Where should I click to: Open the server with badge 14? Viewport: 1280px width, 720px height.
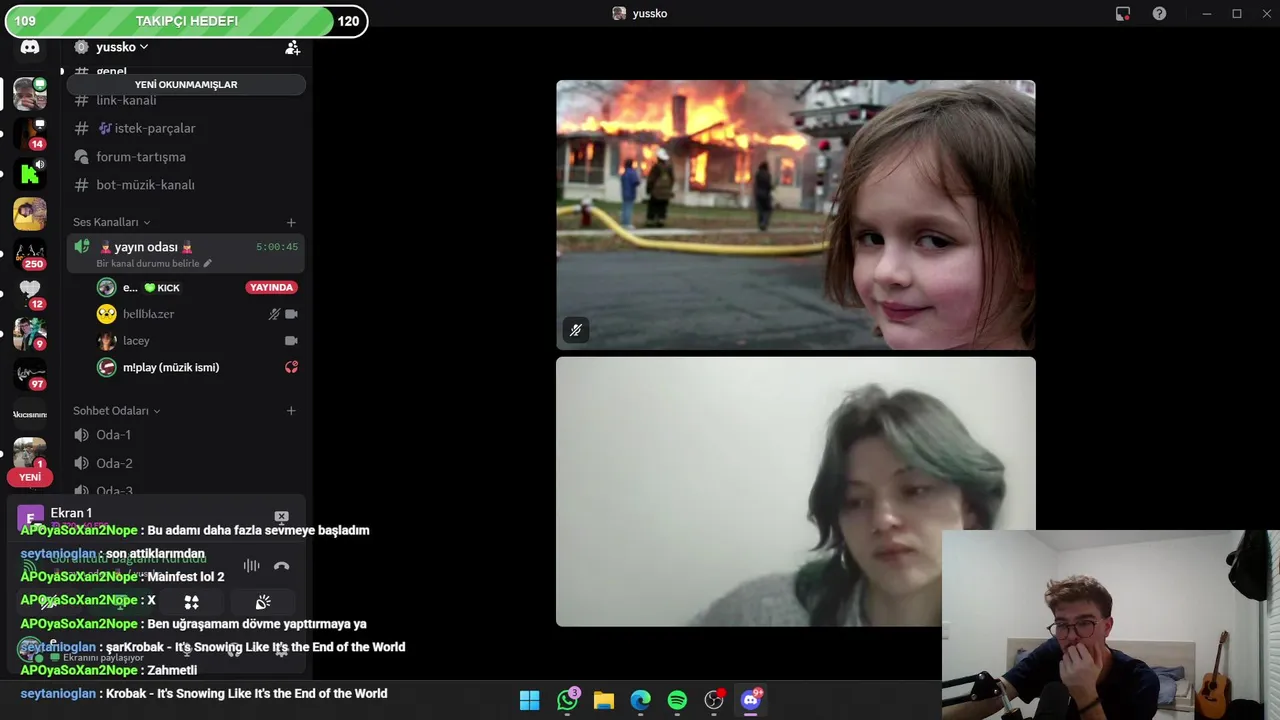(29, 133)
